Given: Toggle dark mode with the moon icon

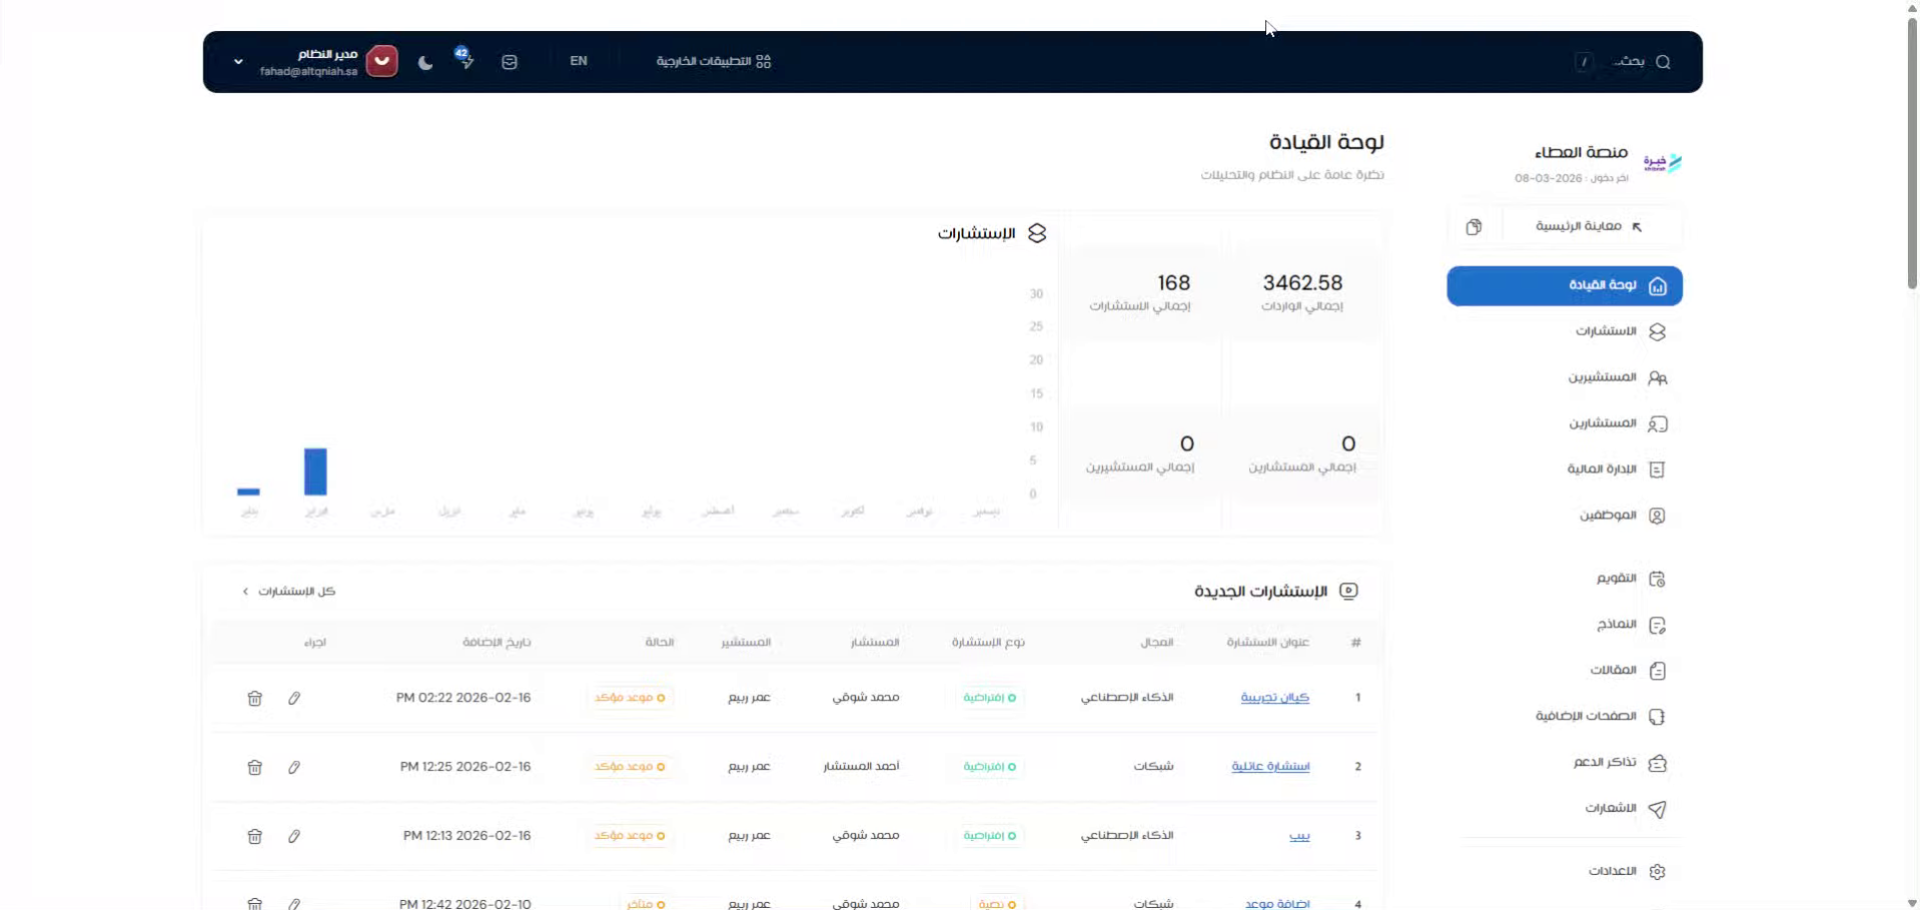Looking at the screenshot, I should tap(425, 62).
